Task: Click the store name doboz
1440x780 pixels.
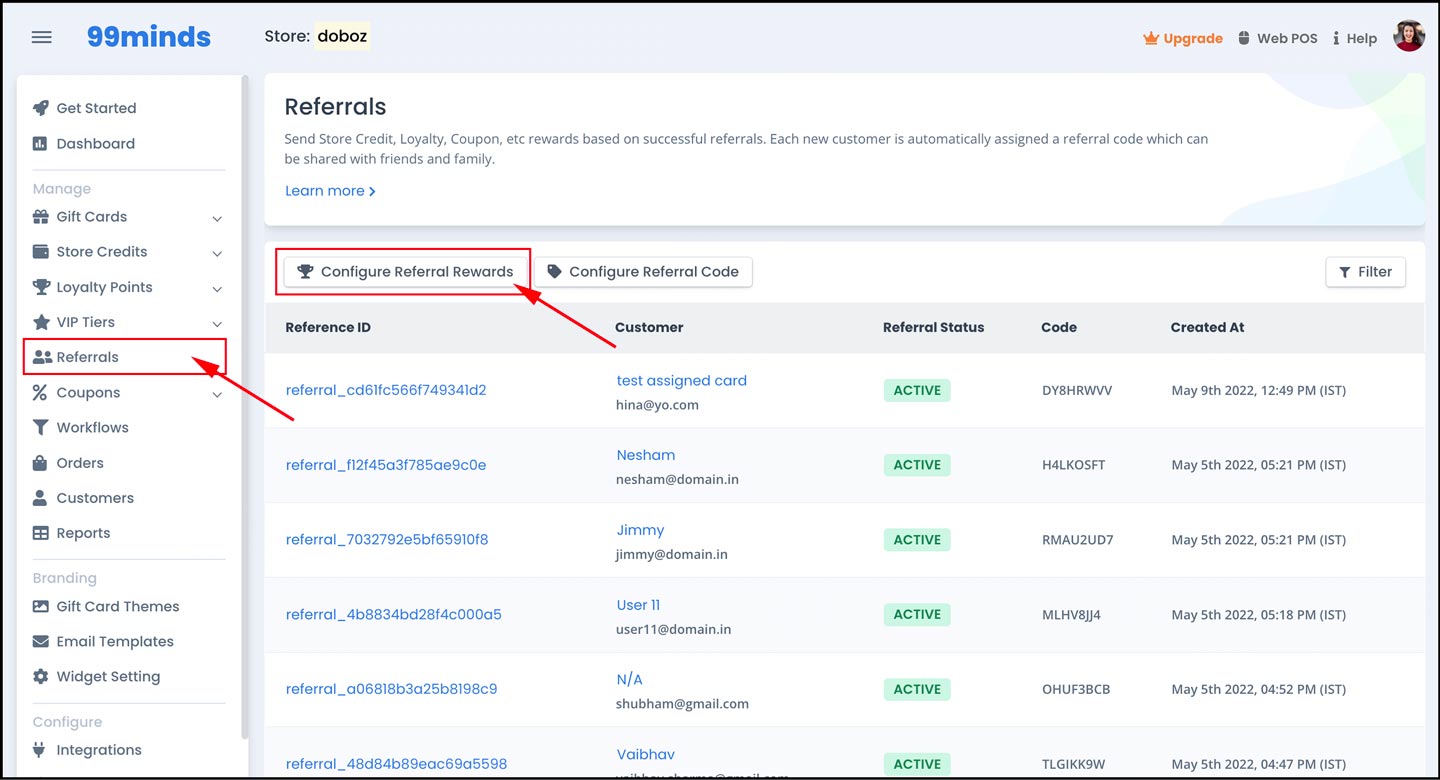Action: coord(342,36)
